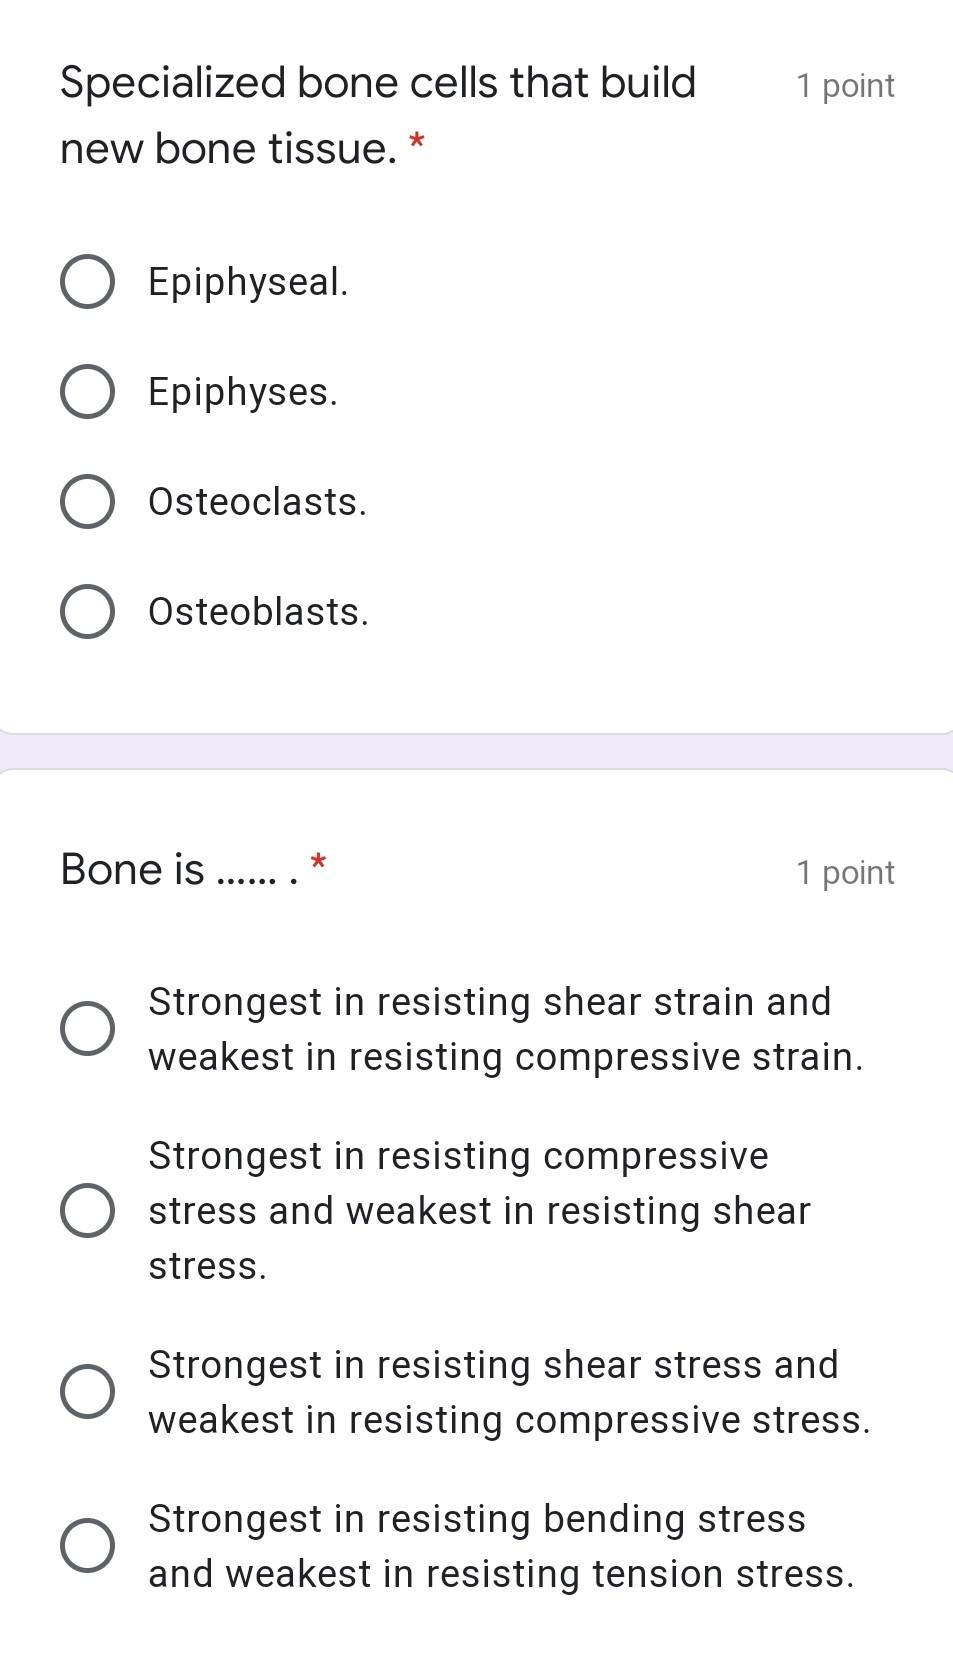
Task: Select the Epiphyseal radio button
Action: coord(87,282)
